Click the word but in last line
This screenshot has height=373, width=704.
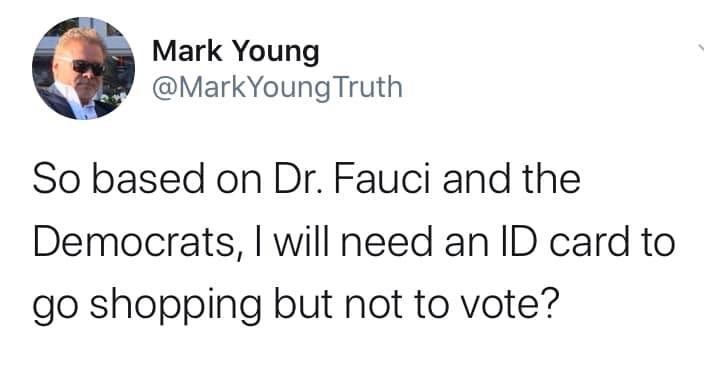[304, 304]
